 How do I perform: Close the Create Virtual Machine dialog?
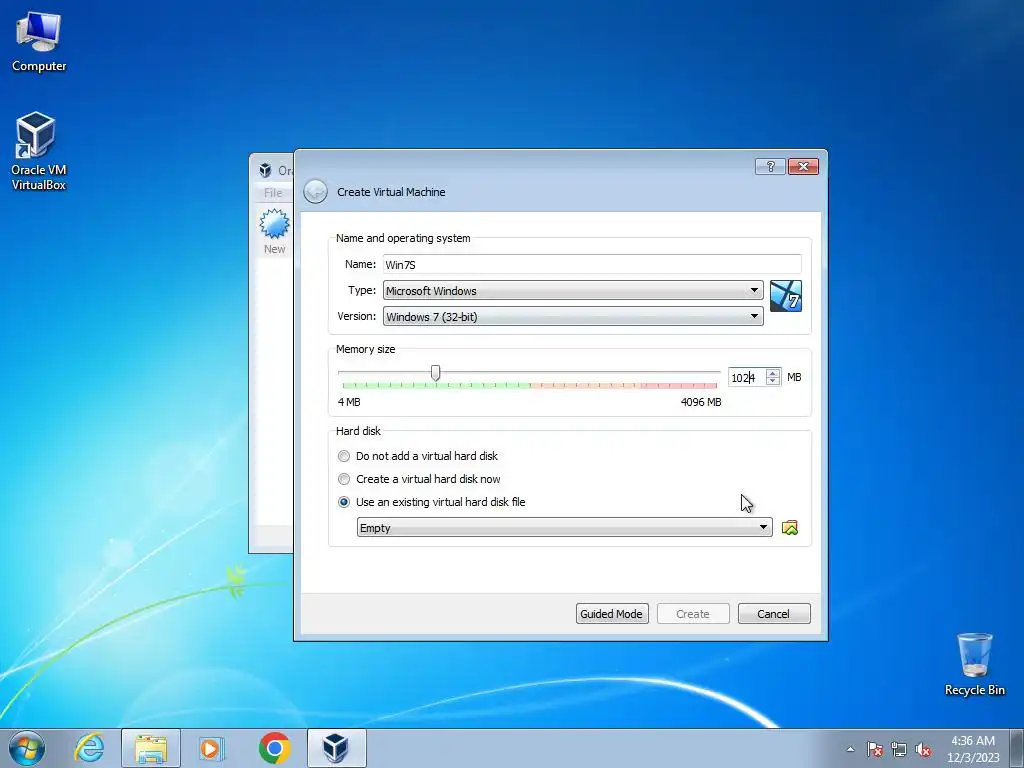[803, 167]
